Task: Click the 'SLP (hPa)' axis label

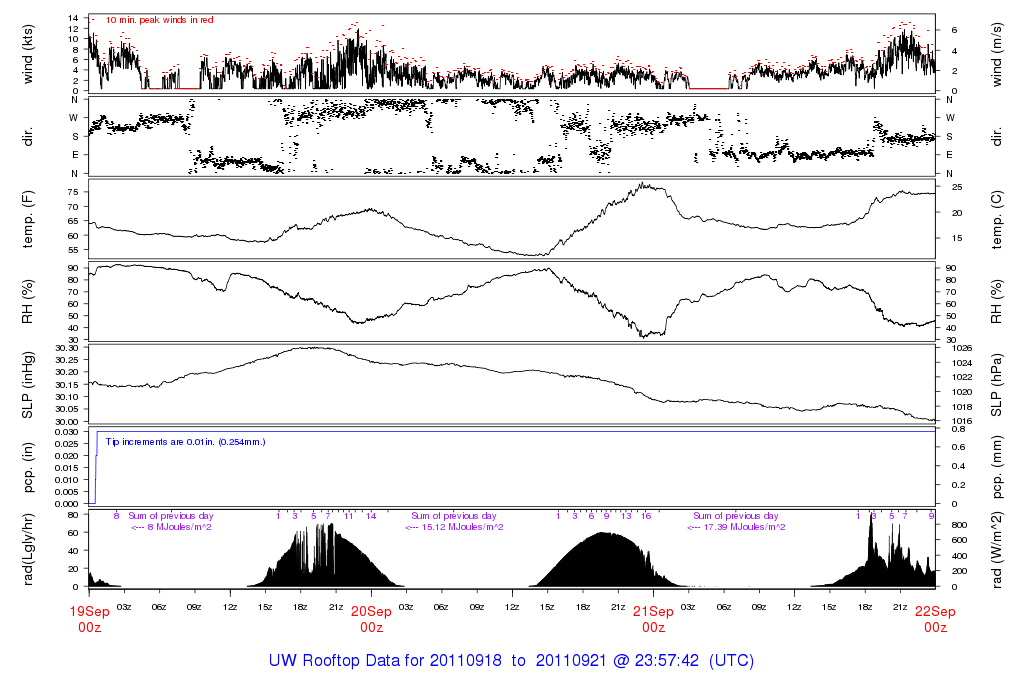Action: (1000, 384)
